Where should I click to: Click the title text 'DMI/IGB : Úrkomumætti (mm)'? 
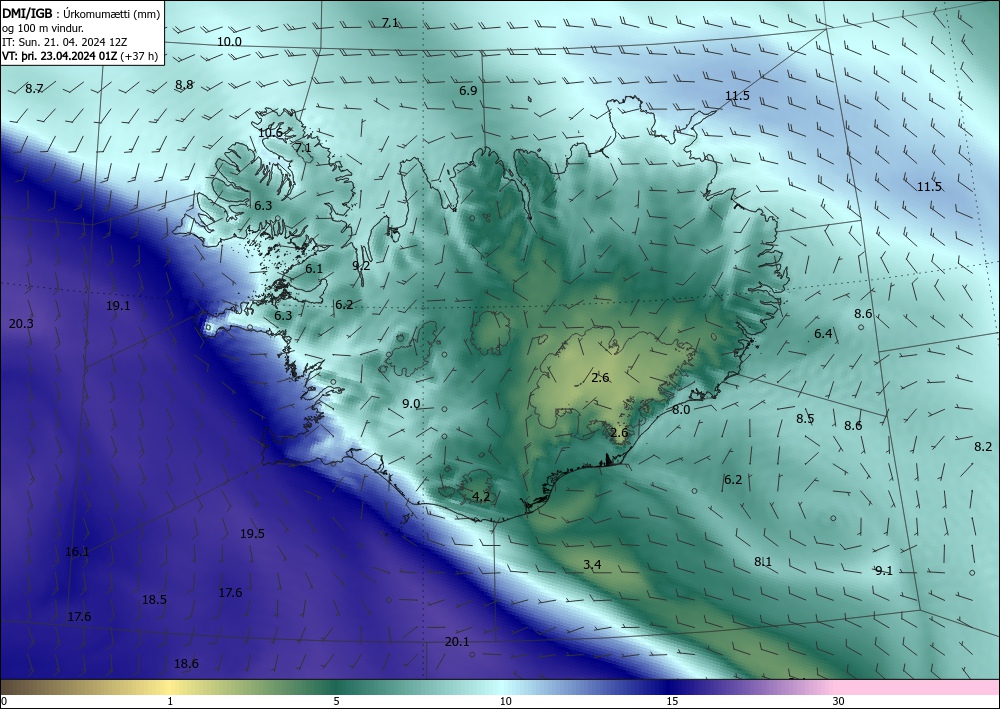[81, 13]
